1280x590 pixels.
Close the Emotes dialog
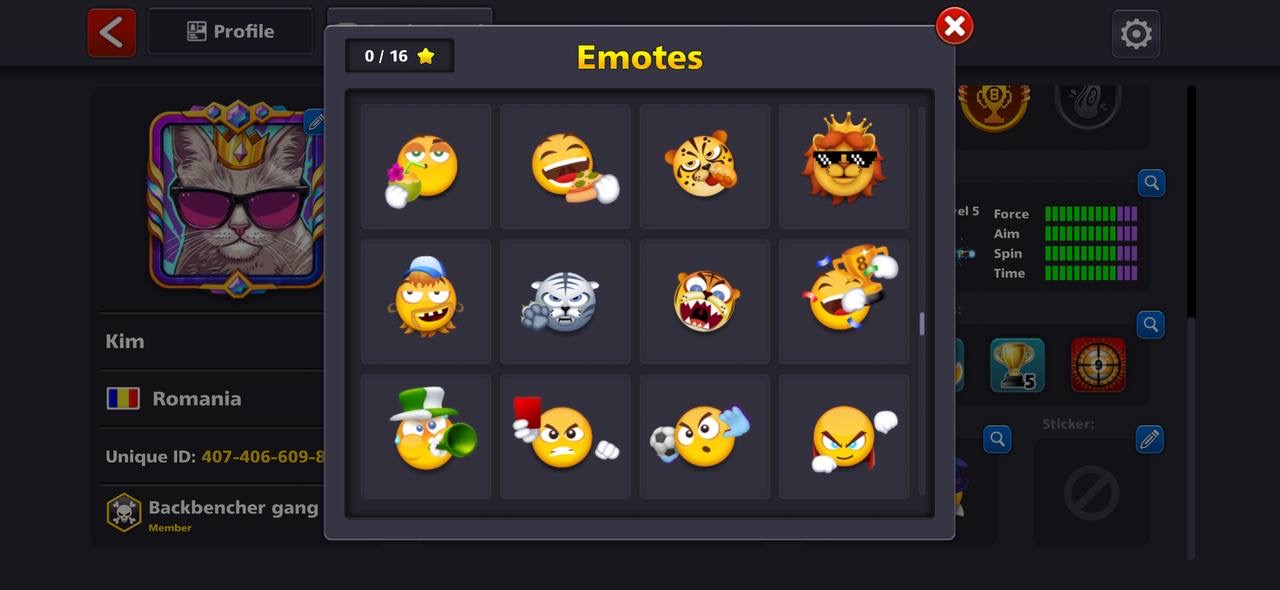[954, 26]
